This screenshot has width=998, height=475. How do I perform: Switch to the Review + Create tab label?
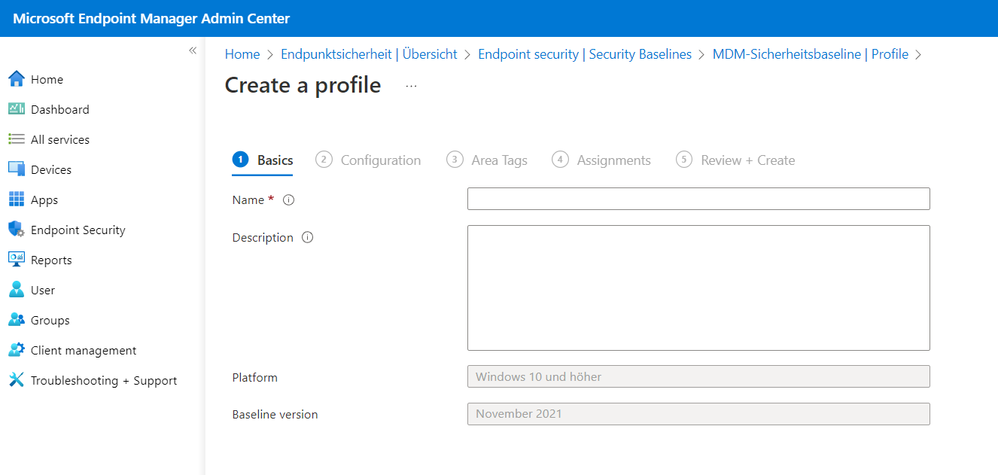tap(748, 160)
